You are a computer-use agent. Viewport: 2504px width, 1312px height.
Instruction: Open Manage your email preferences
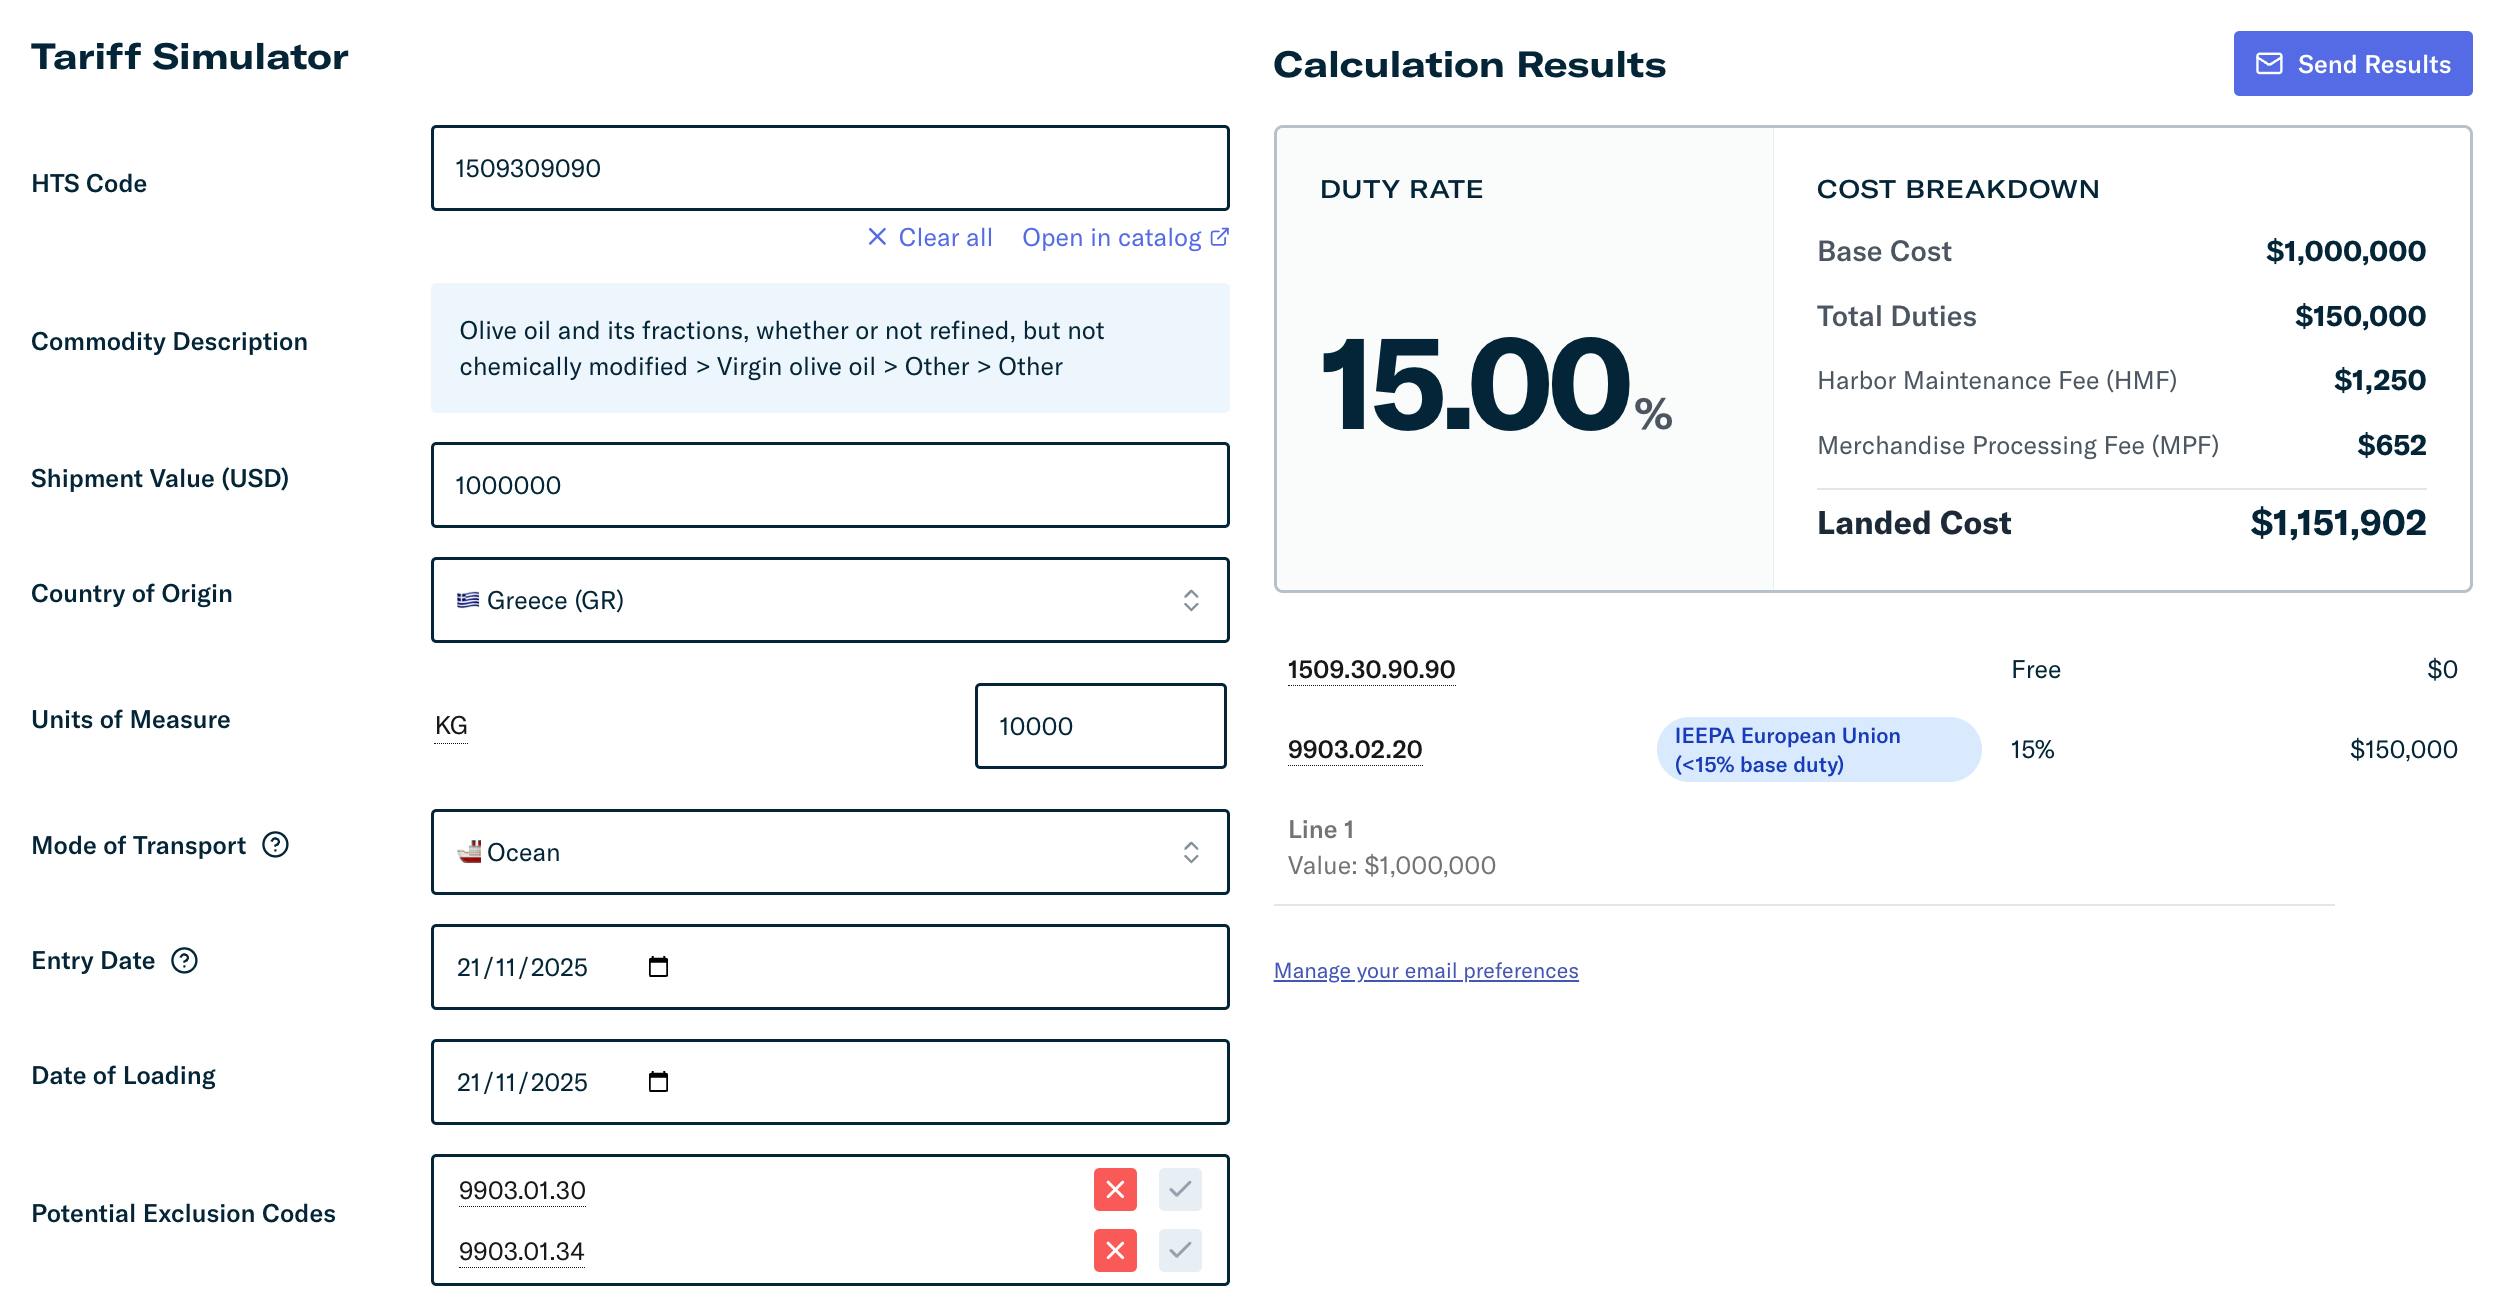click(x=1424, y=969)
